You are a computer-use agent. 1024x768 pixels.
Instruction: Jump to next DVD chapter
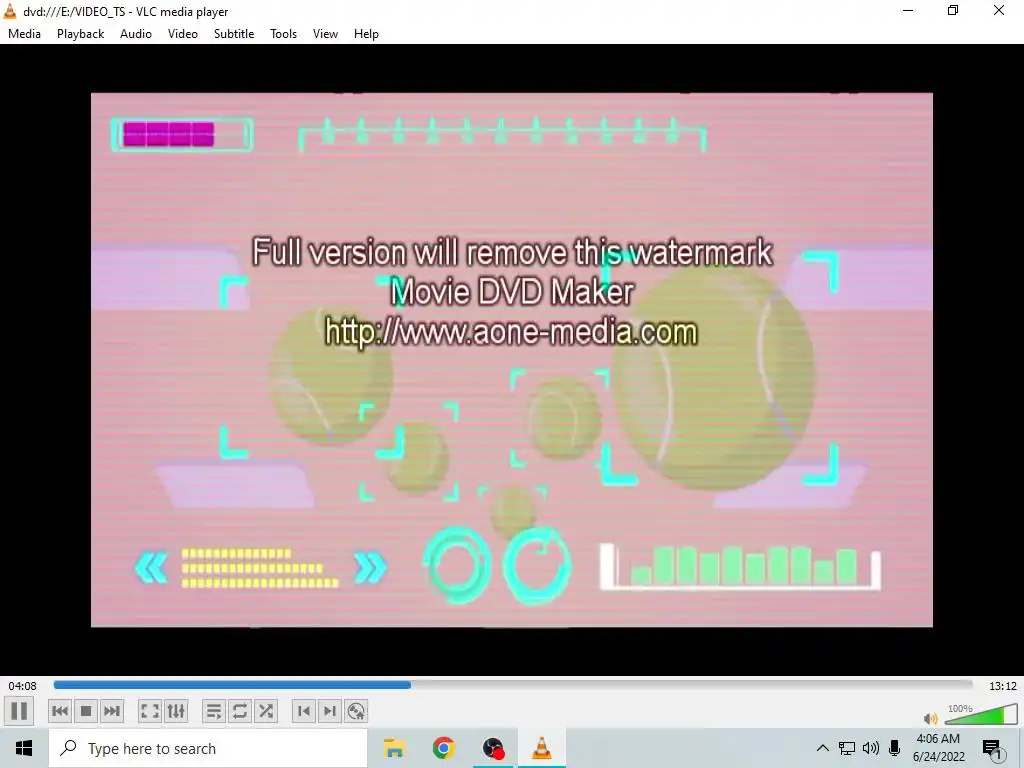pos(330,711)
